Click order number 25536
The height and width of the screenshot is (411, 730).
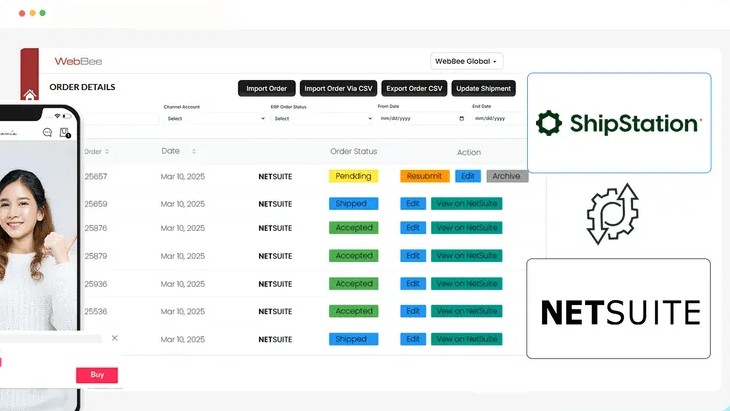pos(96,311)
